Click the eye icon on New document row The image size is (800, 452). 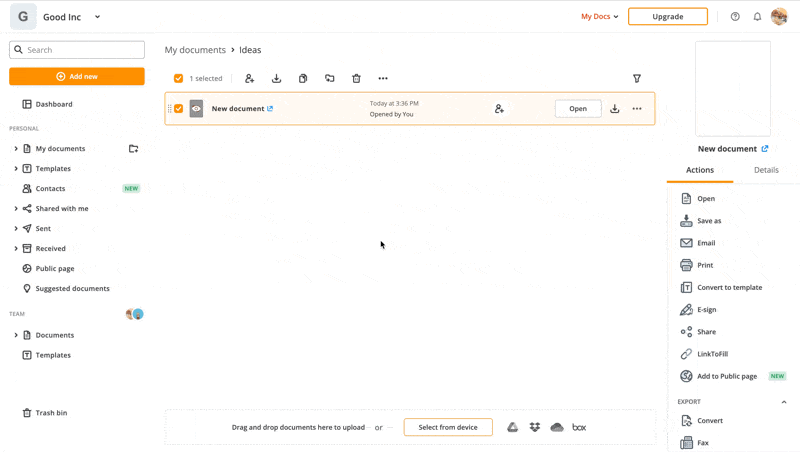click(x=196, y=109)
